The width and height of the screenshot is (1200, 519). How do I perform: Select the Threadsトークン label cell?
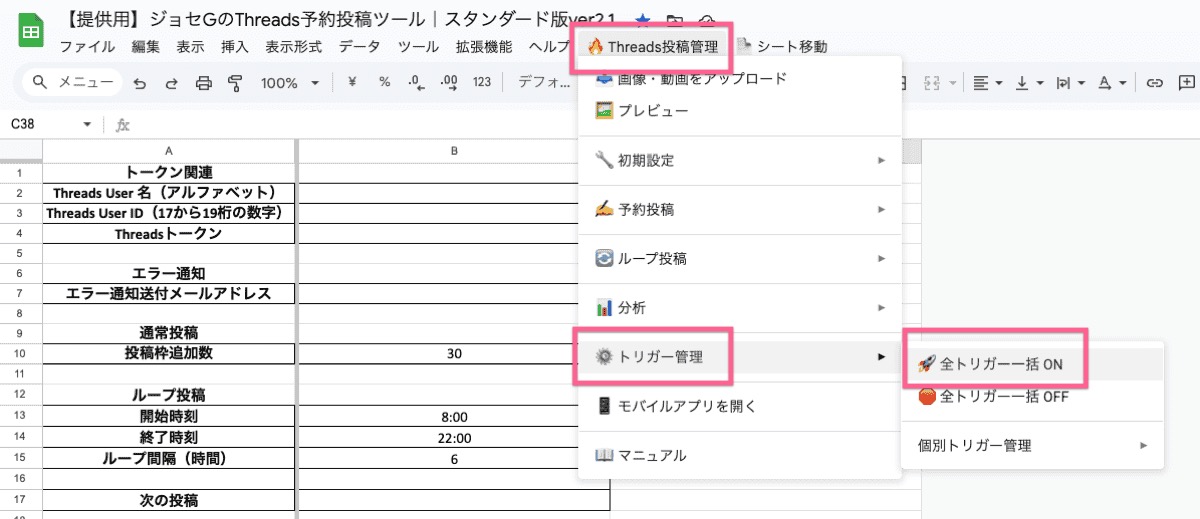[x=169, y=234]
